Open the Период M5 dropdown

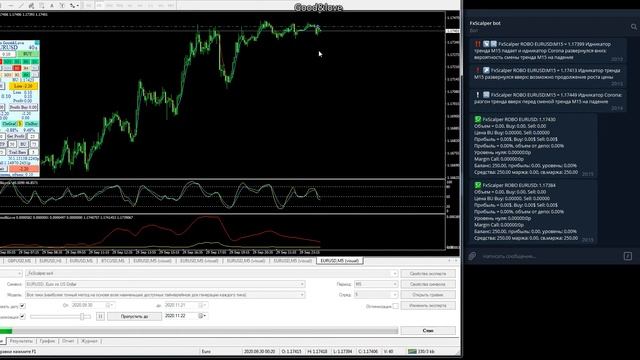pyautogui.click(x=376, y=284)
